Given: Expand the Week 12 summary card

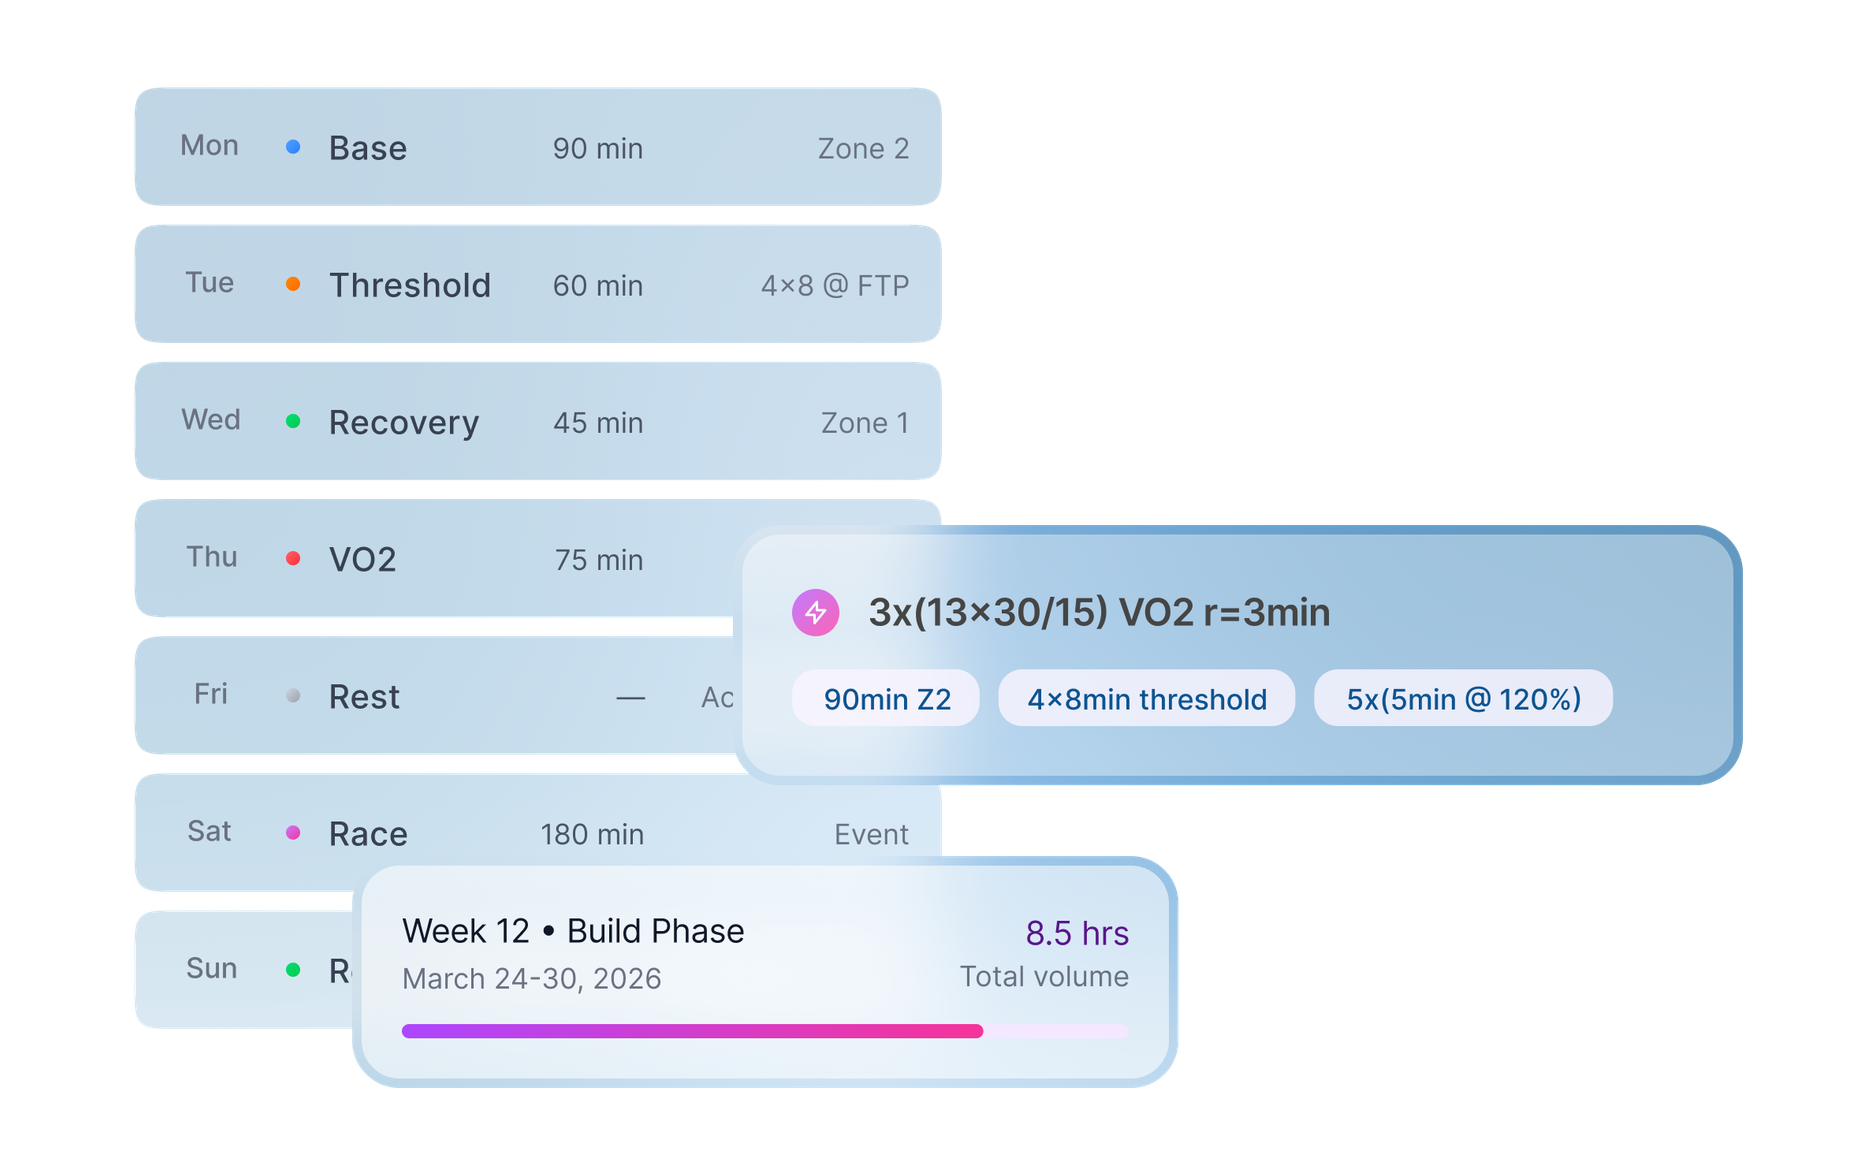Looking at the screenshot, I should click(x=573, y=930).
